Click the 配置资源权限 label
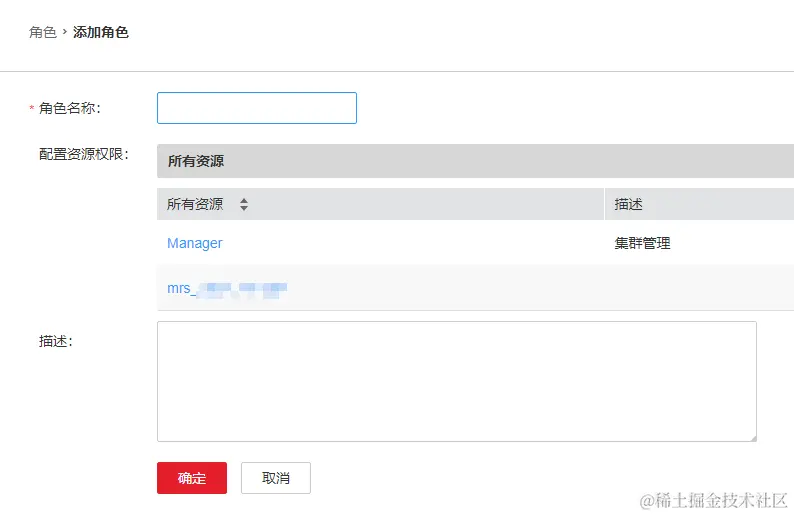 pos(84,154)
